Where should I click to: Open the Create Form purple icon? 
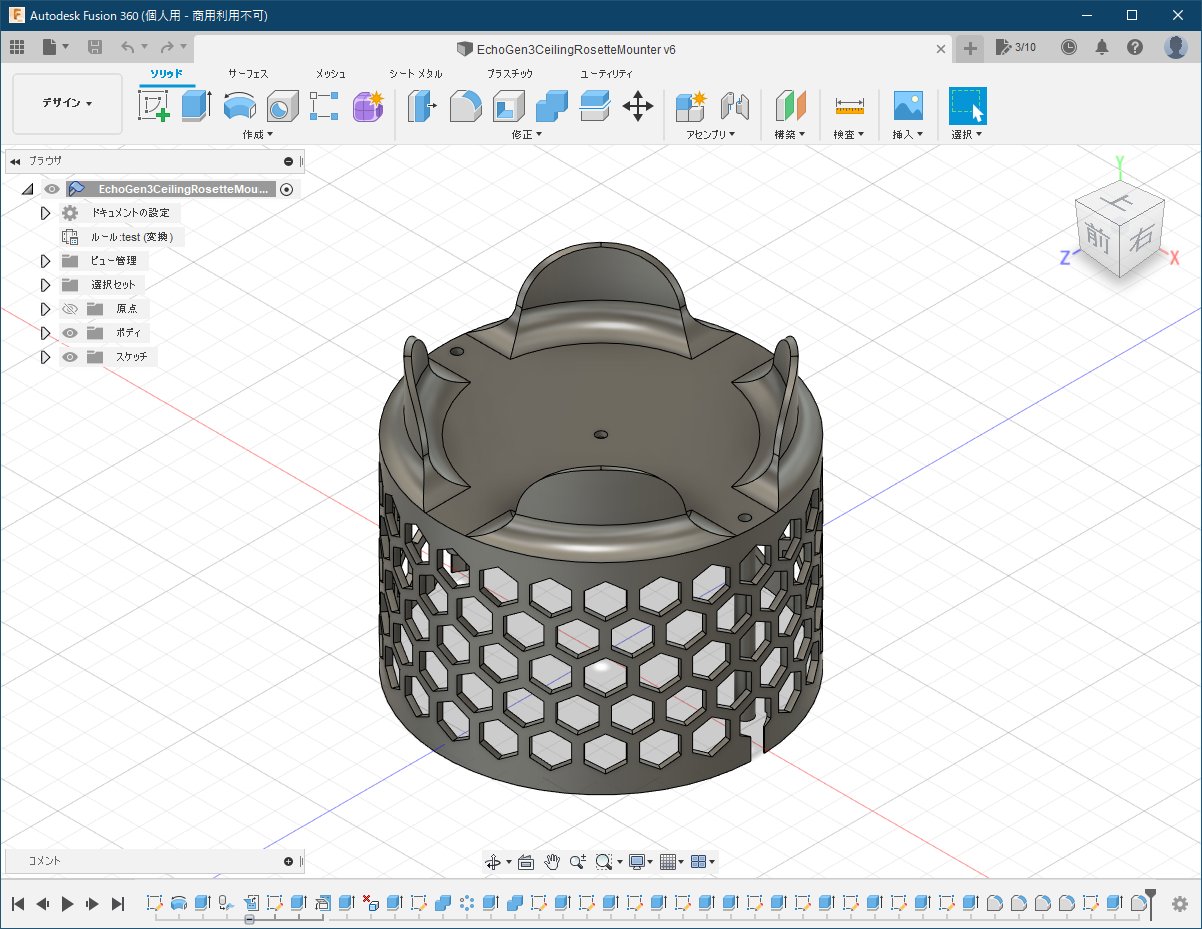point(368,105)
